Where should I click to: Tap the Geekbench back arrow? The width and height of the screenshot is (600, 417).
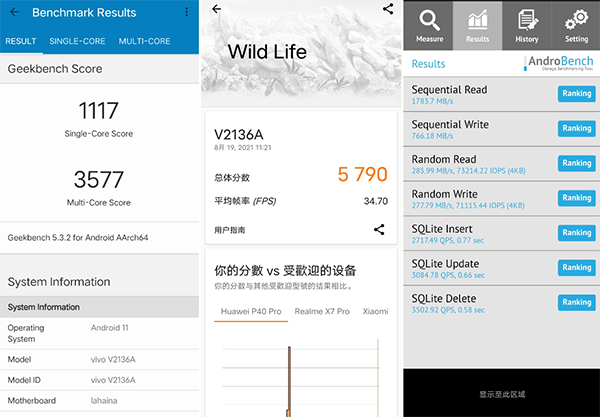pos(14,13)
